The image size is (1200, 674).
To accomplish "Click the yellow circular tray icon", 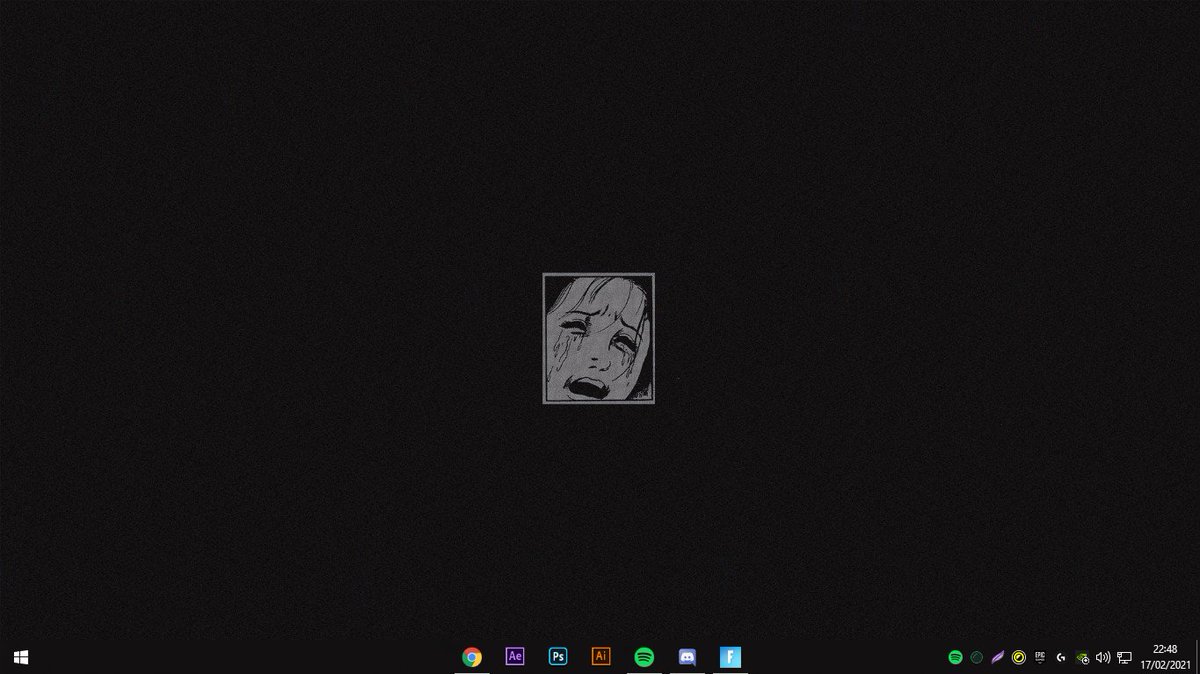I will (x=1019, y=657).
